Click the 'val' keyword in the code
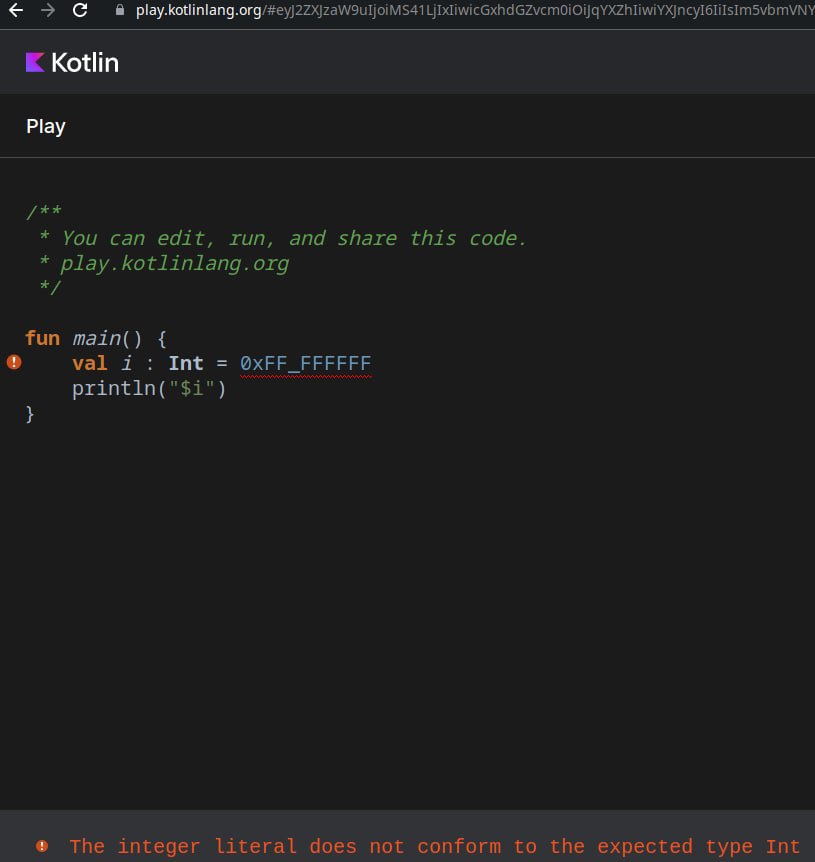 90,363
